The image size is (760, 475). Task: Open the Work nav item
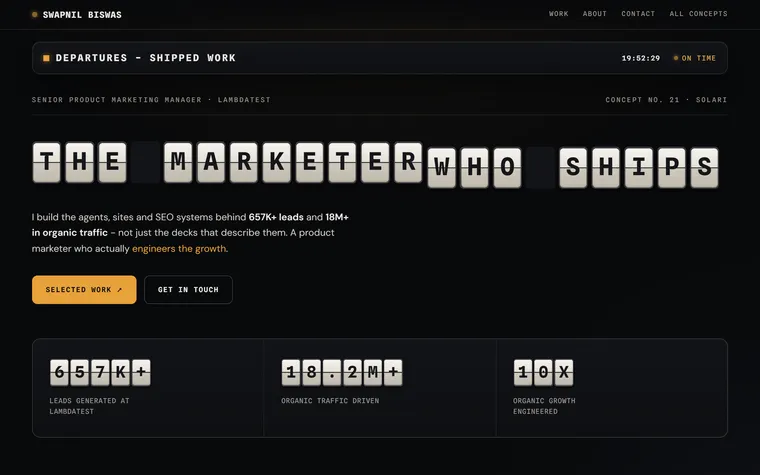(x=558, y=14)
